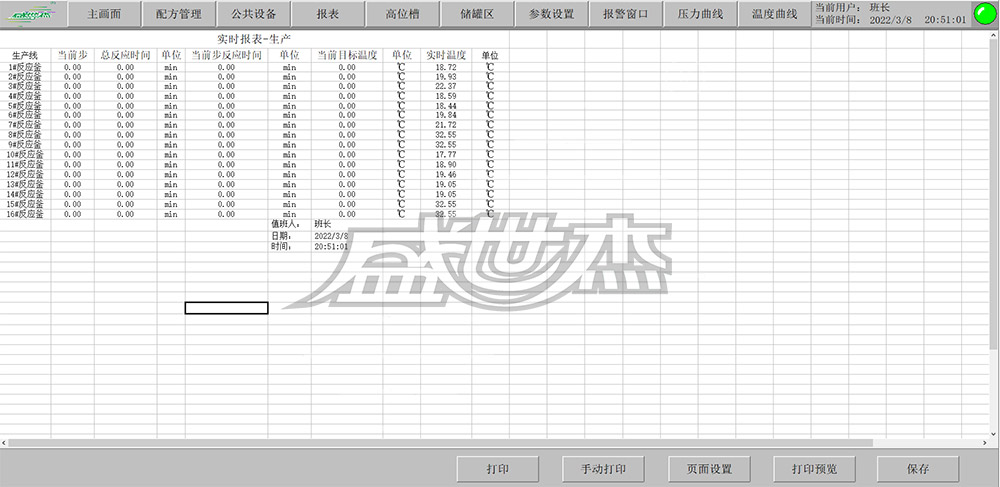Select the 报表 report tab

coord(327,14)
